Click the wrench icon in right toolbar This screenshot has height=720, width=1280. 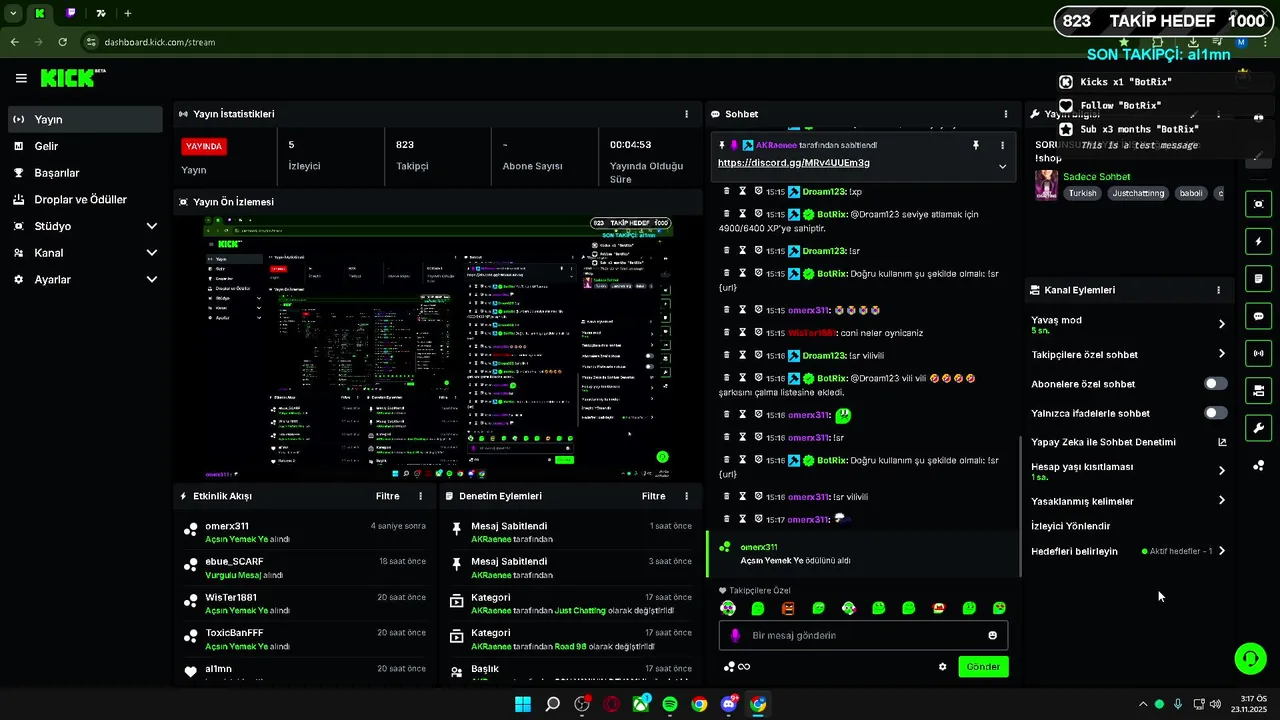[1258, 428]
